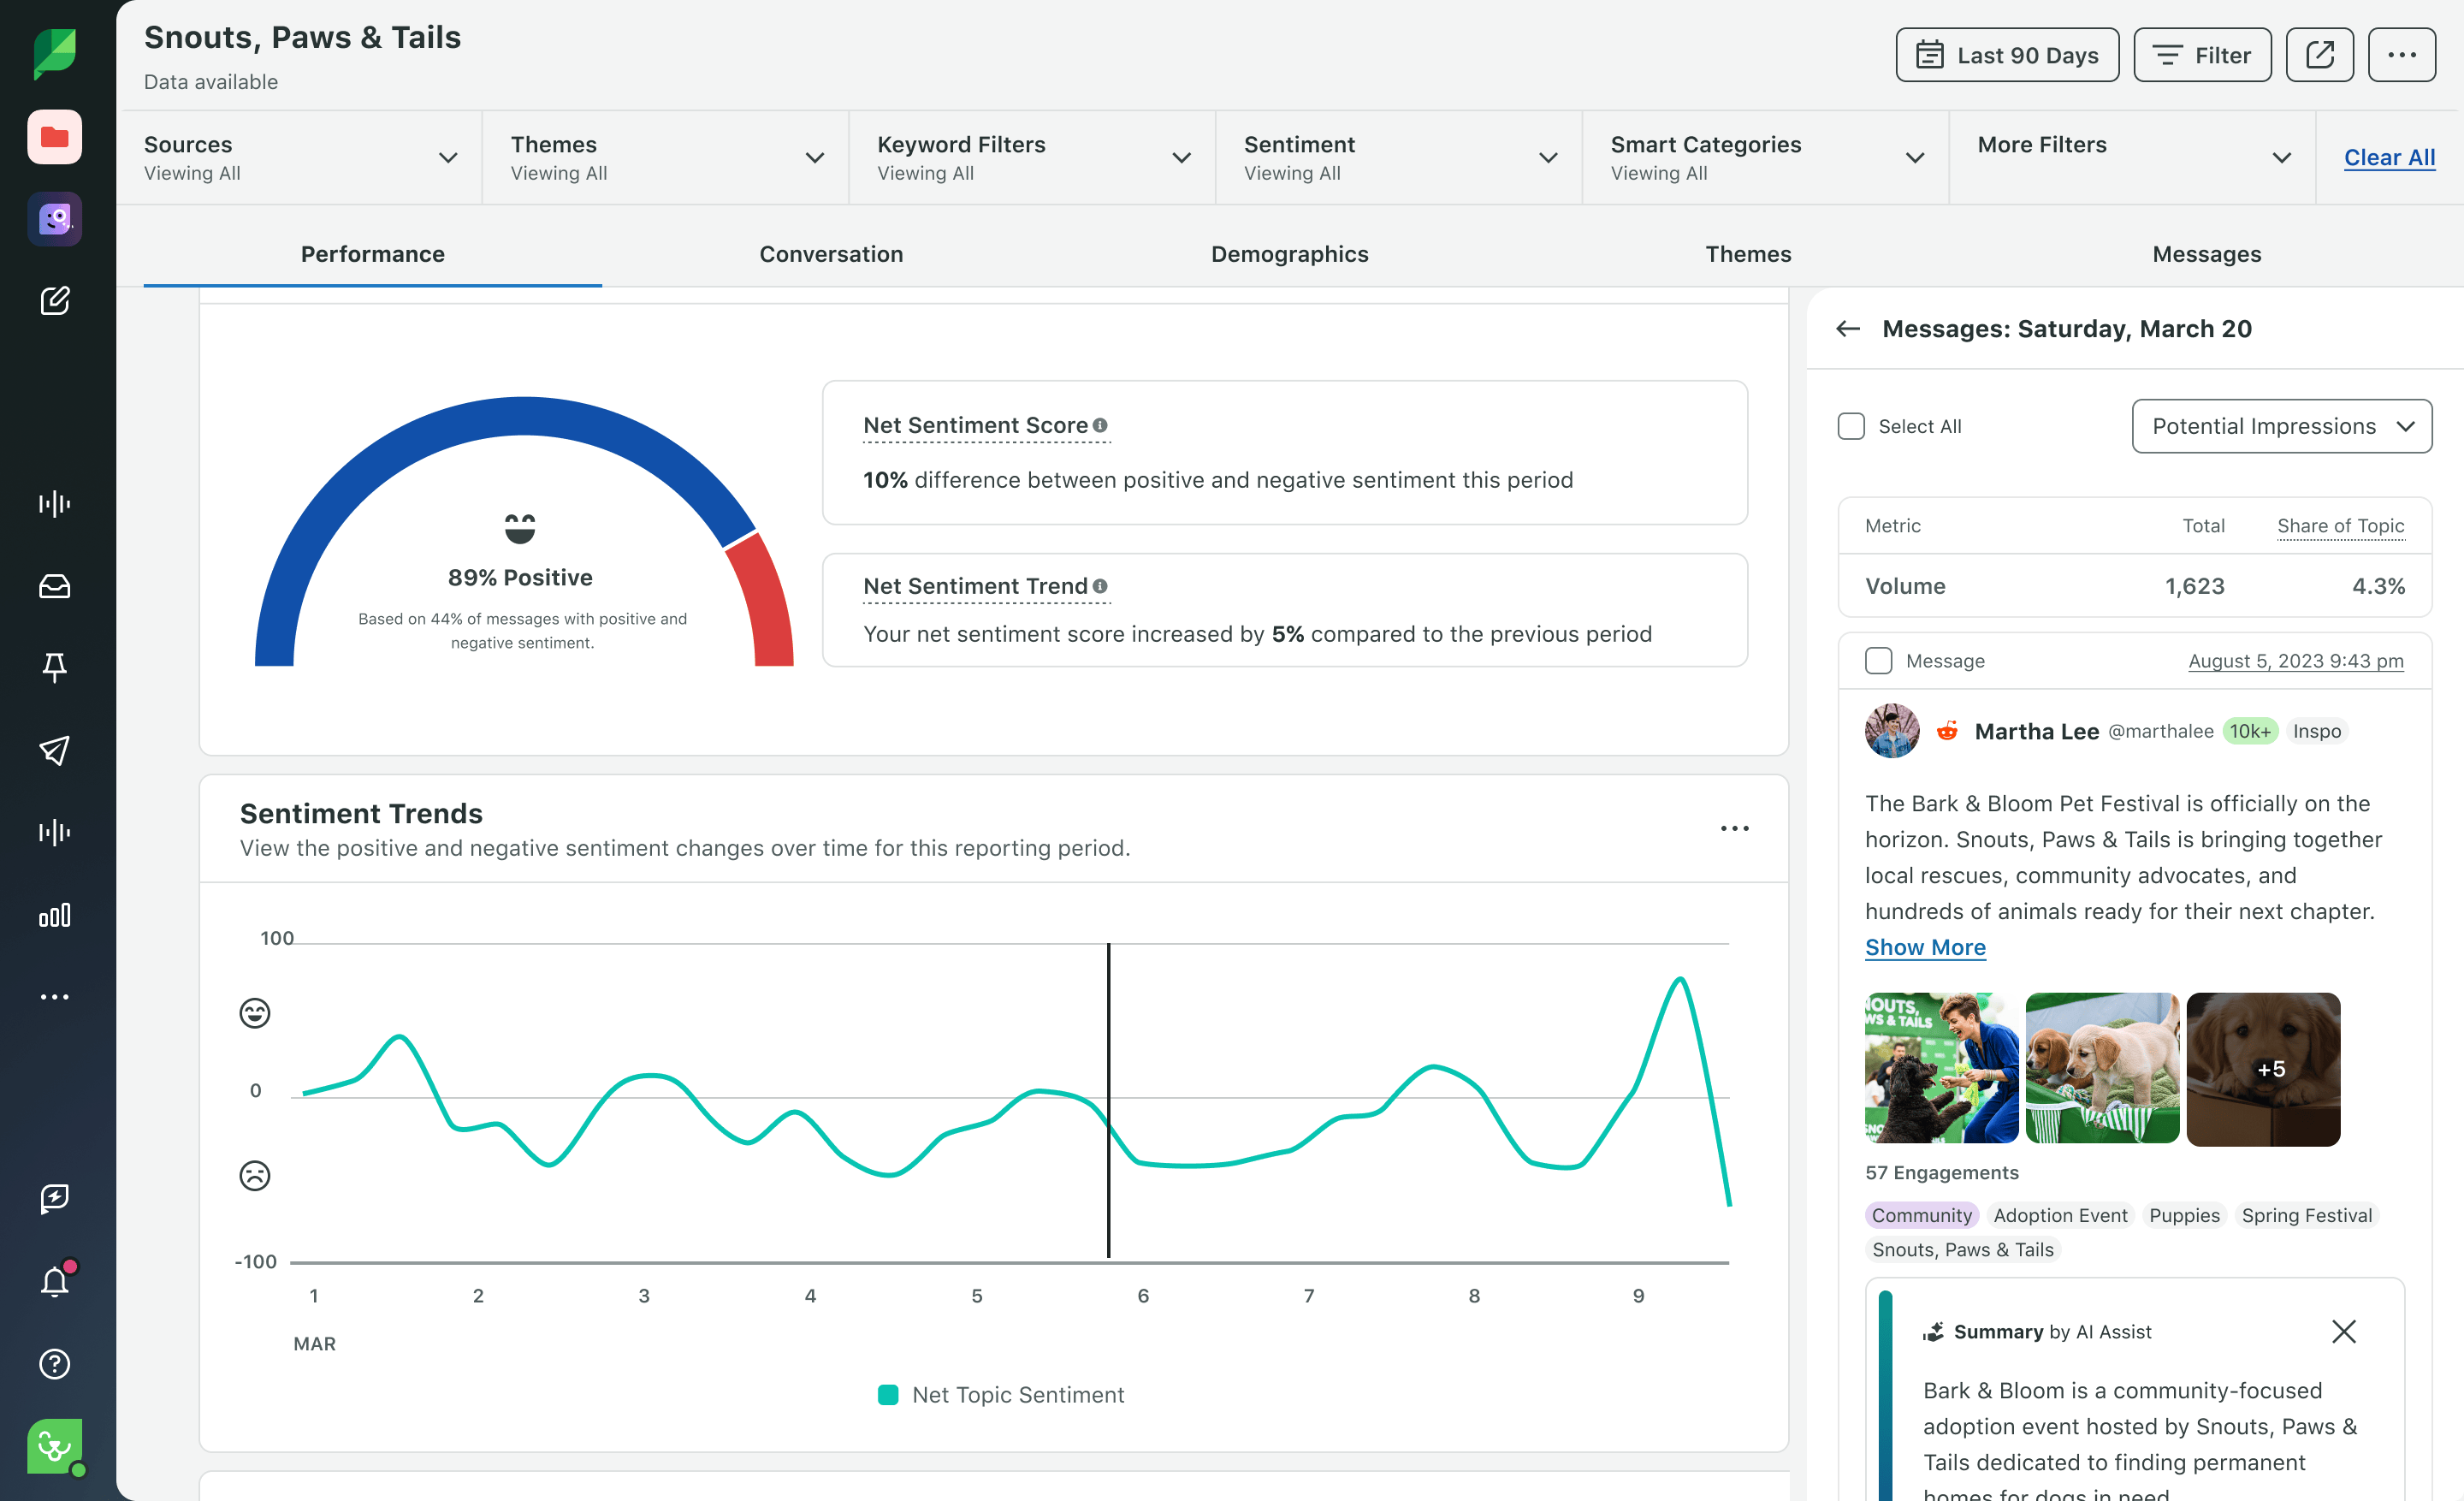Screen dimensions: 2464x1501
Task: Clear all filters with Clear All
Action: 2391,157
